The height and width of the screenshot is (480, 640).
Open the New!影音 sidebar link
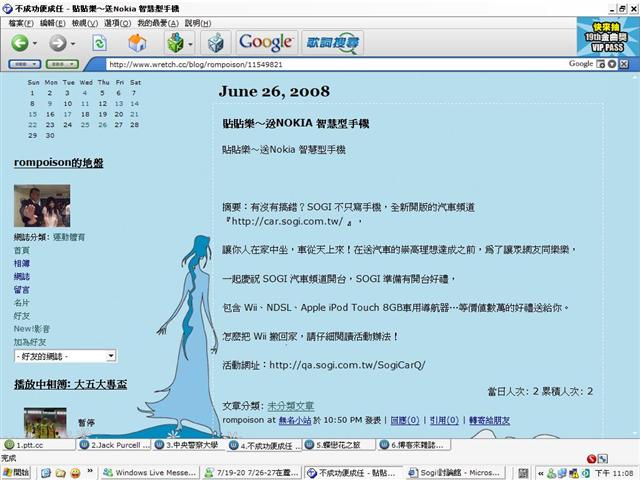pos(32,329)
